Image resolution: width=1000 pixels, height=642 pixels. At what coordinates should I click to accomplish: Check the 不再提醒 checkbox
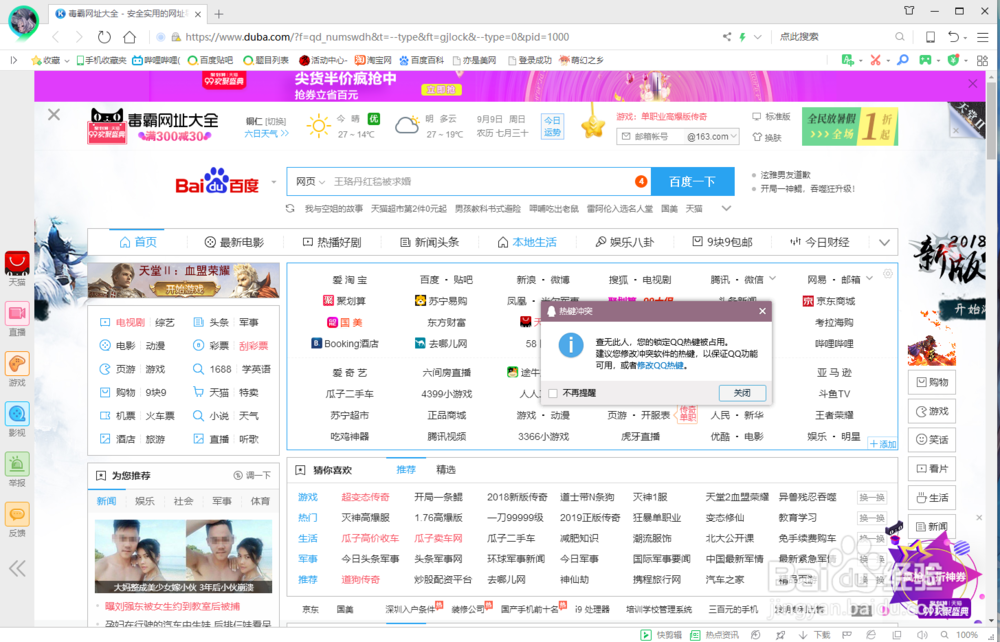point(553,393)
